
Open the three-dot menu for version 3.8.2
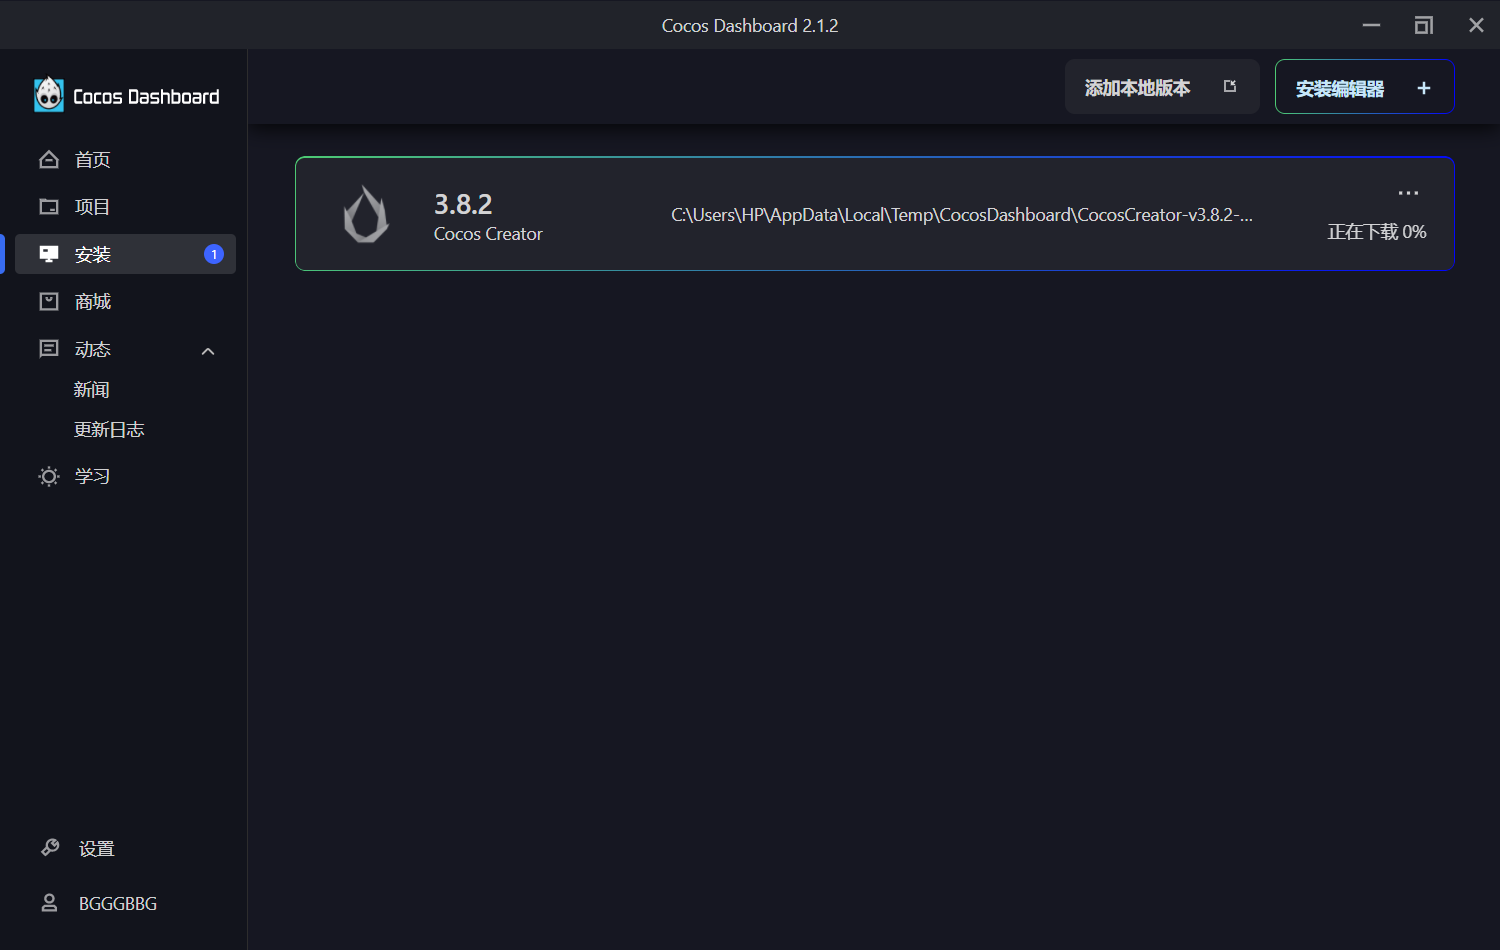coord(1408,193)
